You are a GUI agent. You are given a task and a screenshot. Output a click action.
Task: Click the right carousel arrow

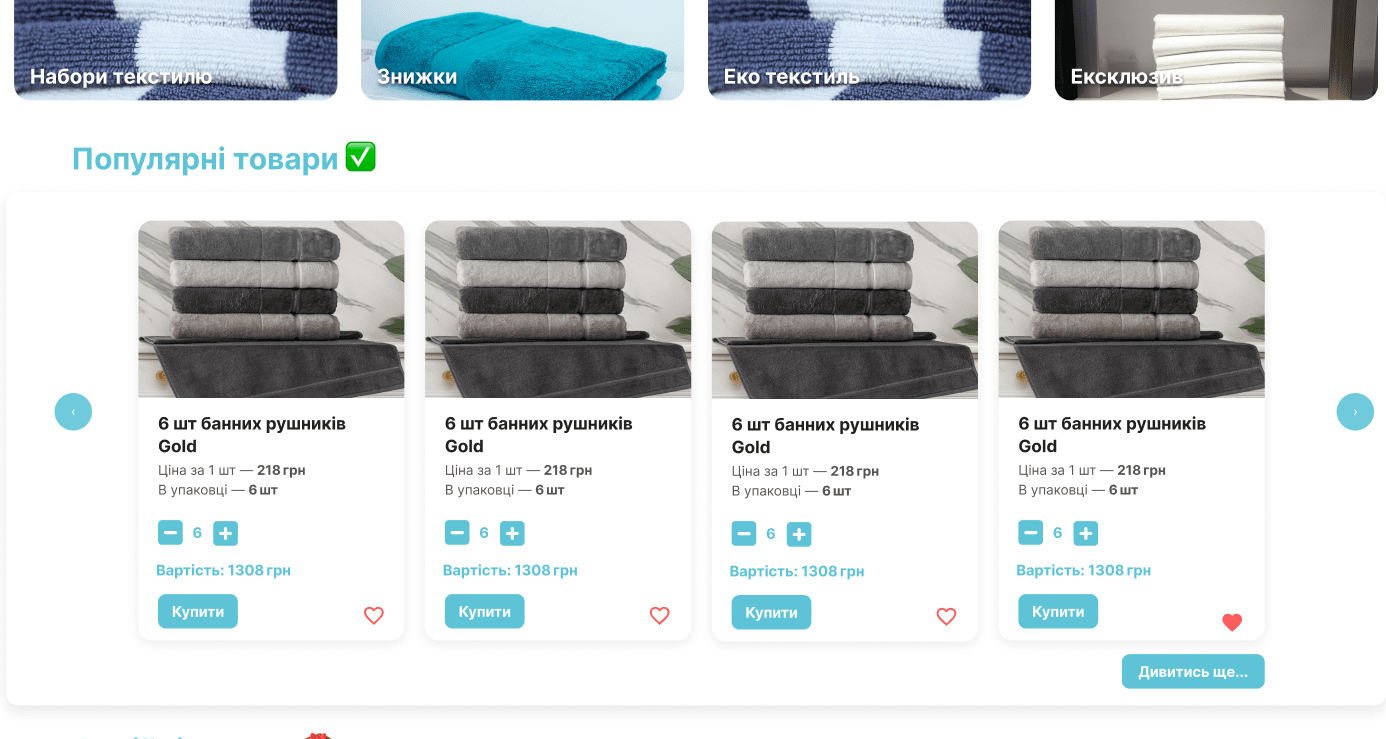click(1355, 411)
